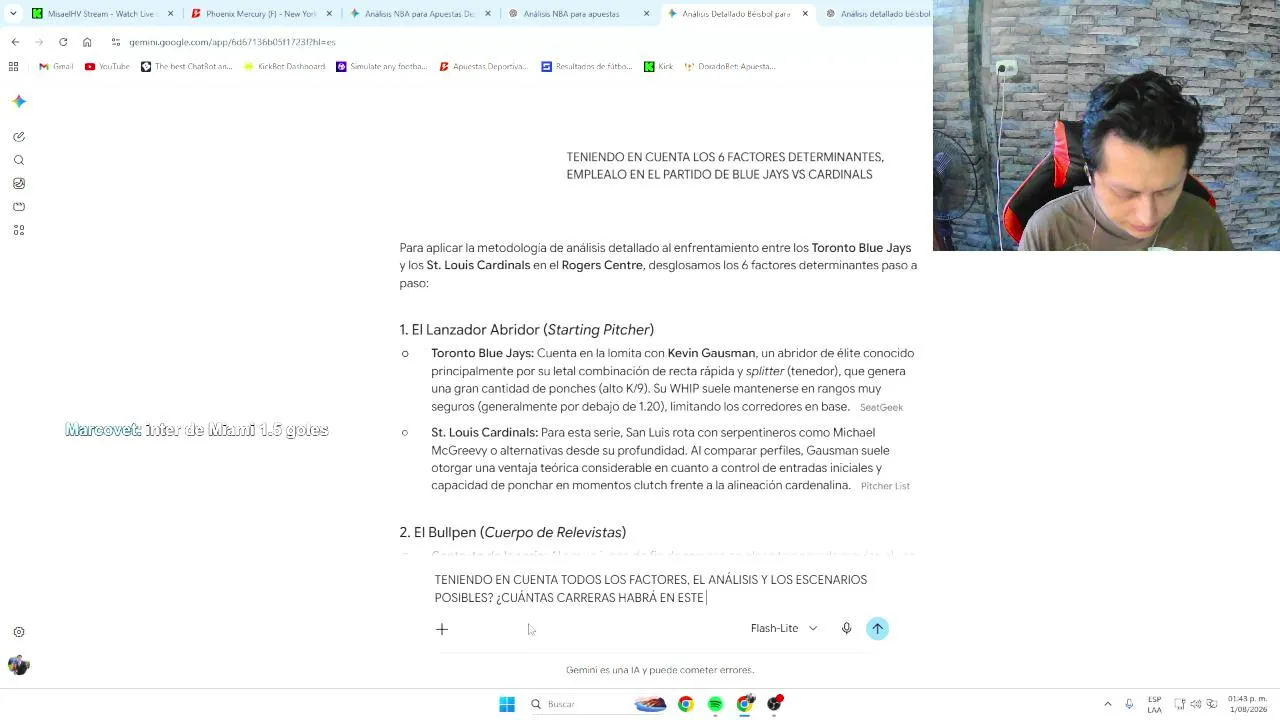The height and width of the screenshot is (720, 1280).
Task: Click the "Toronto Blue Jays:" bullet label
Action: click(x=482, y=353)
